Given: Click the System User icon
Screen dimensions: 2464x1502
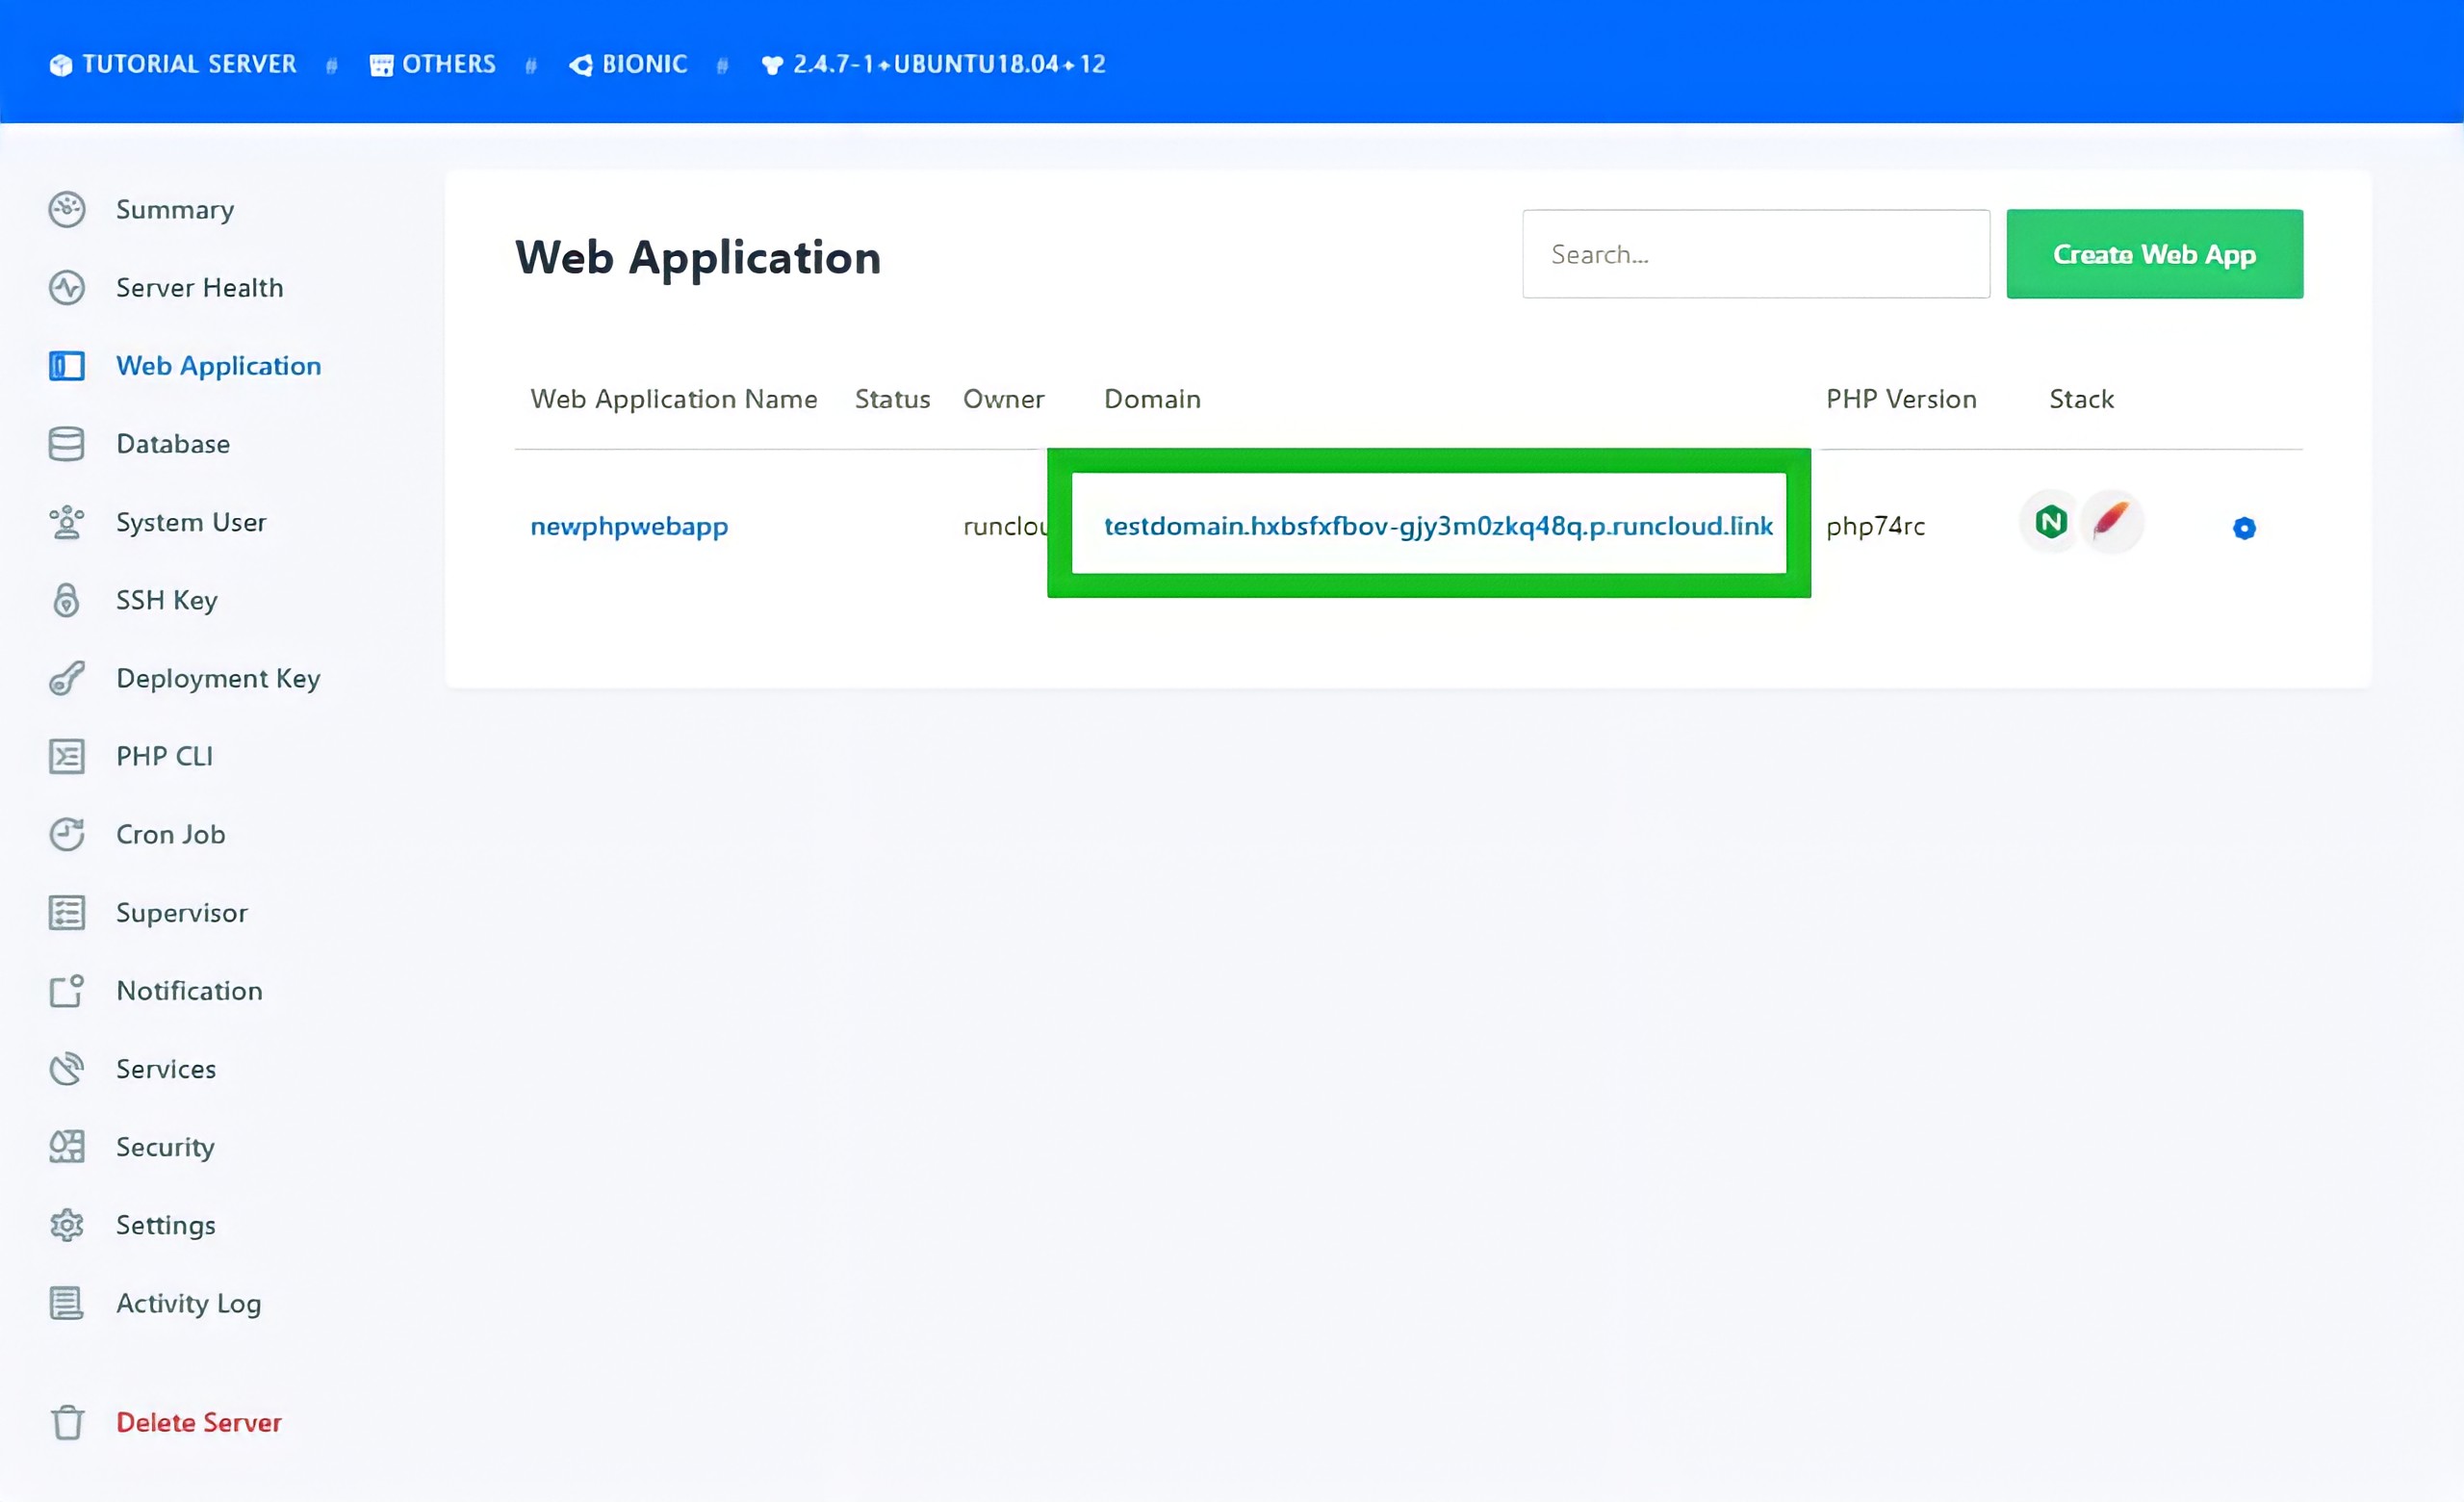Looking at the screenshot, I should (x=67, y=522).
